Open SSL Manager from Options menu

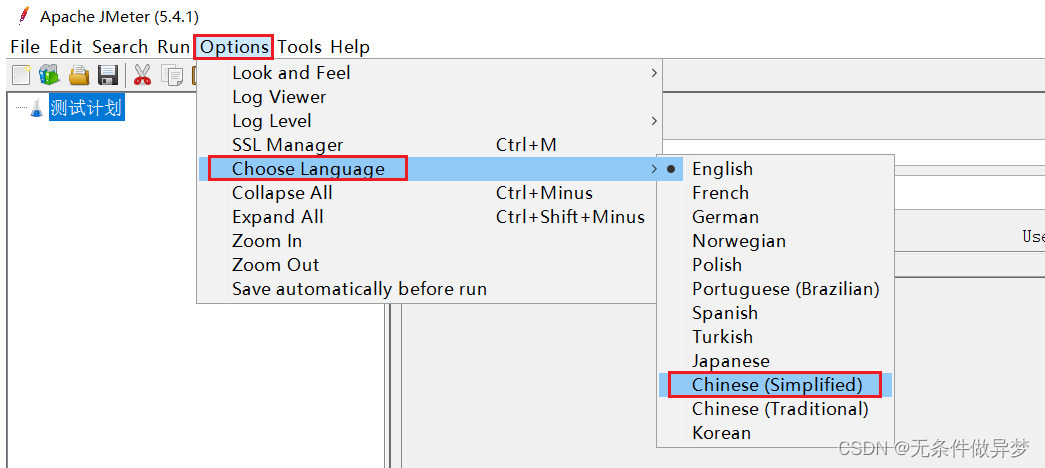tap(430, 145)
